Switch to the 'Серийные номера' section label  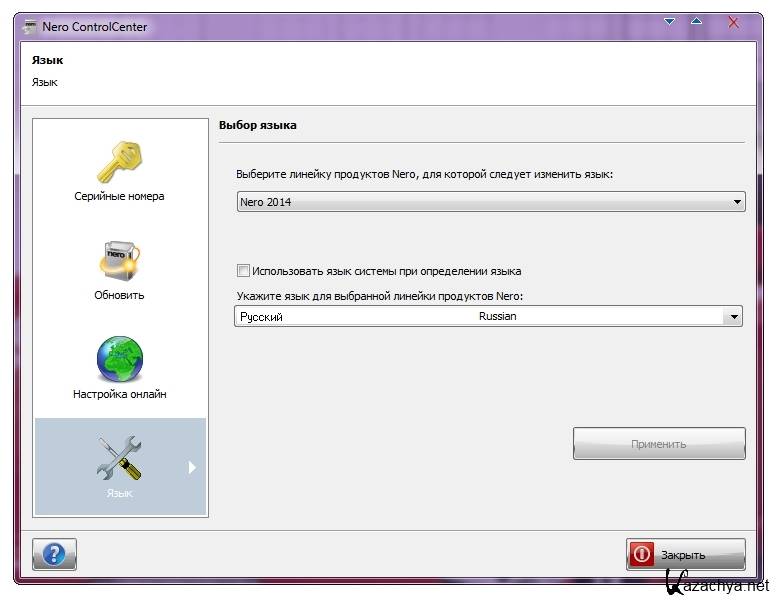119,197
